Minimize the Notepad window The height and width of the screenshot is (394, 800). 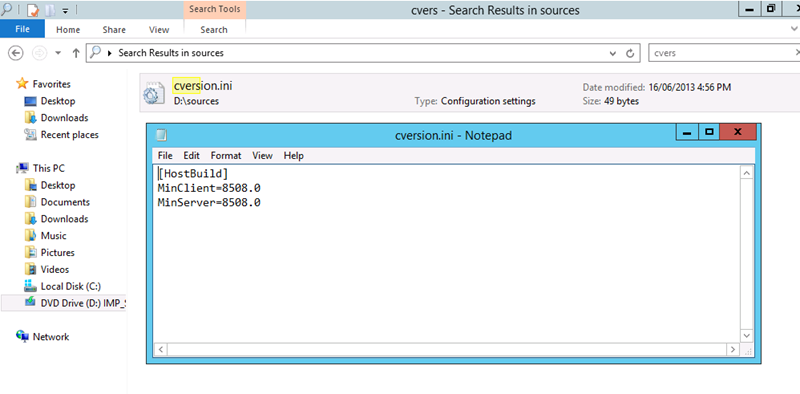point(687,132)
